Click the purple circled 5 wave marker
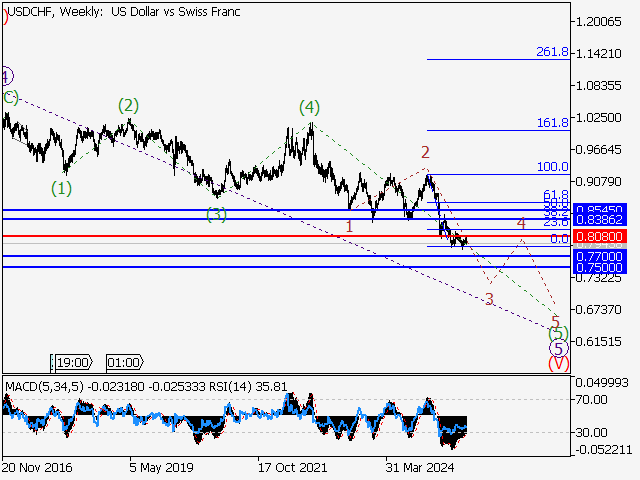The width and height of the screenshot is (640, 480). click(x=558, y=347)
